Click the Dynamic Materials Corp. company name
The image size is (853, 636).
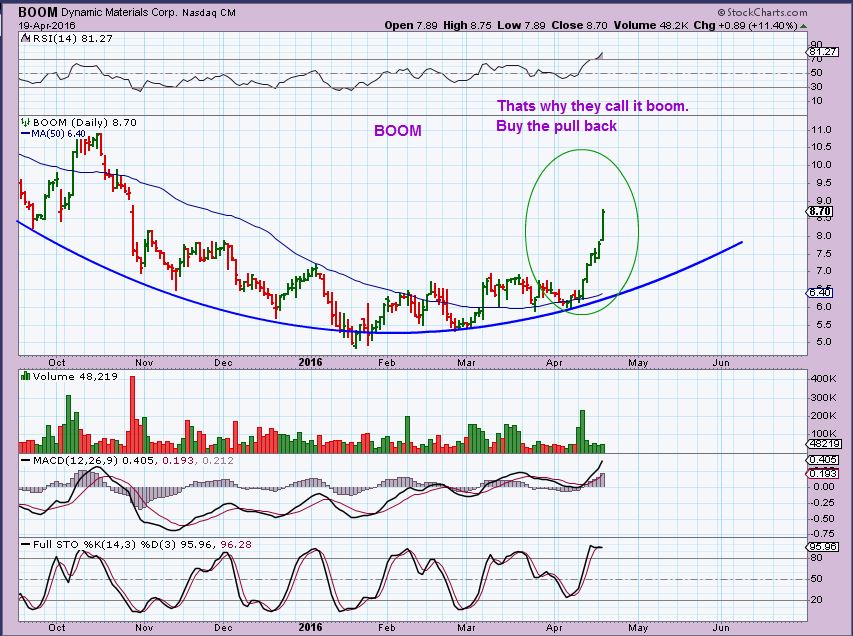point(119,13)
